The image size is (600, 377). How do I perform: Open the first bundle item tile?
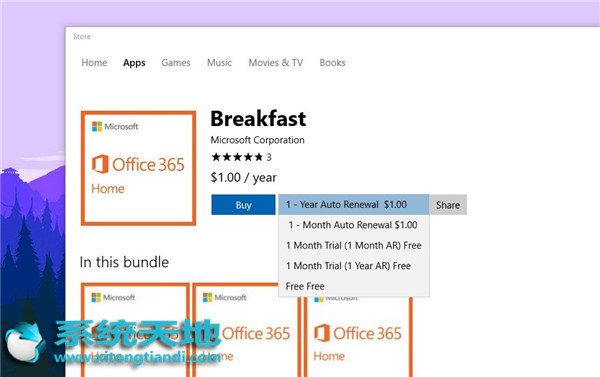(135, 330)
